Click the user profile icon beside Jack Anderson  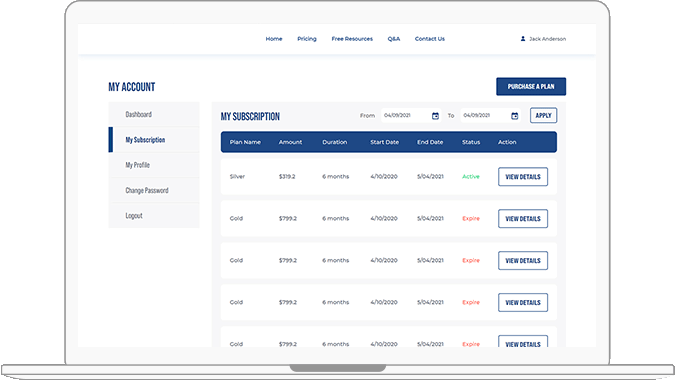click(x=523, y=39)
